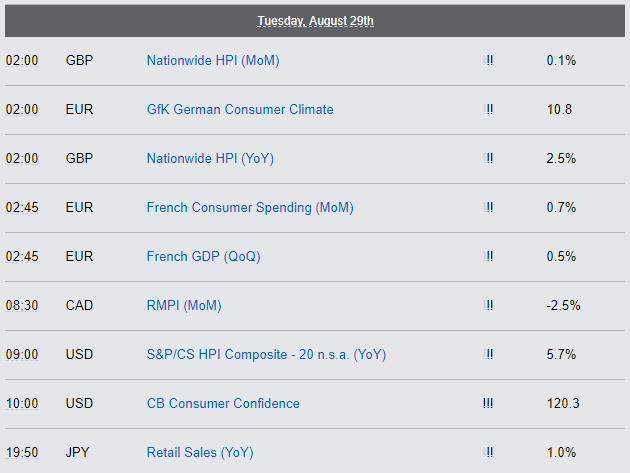
Task: Select the French GDP (QoQ) link
Action: 203,257
